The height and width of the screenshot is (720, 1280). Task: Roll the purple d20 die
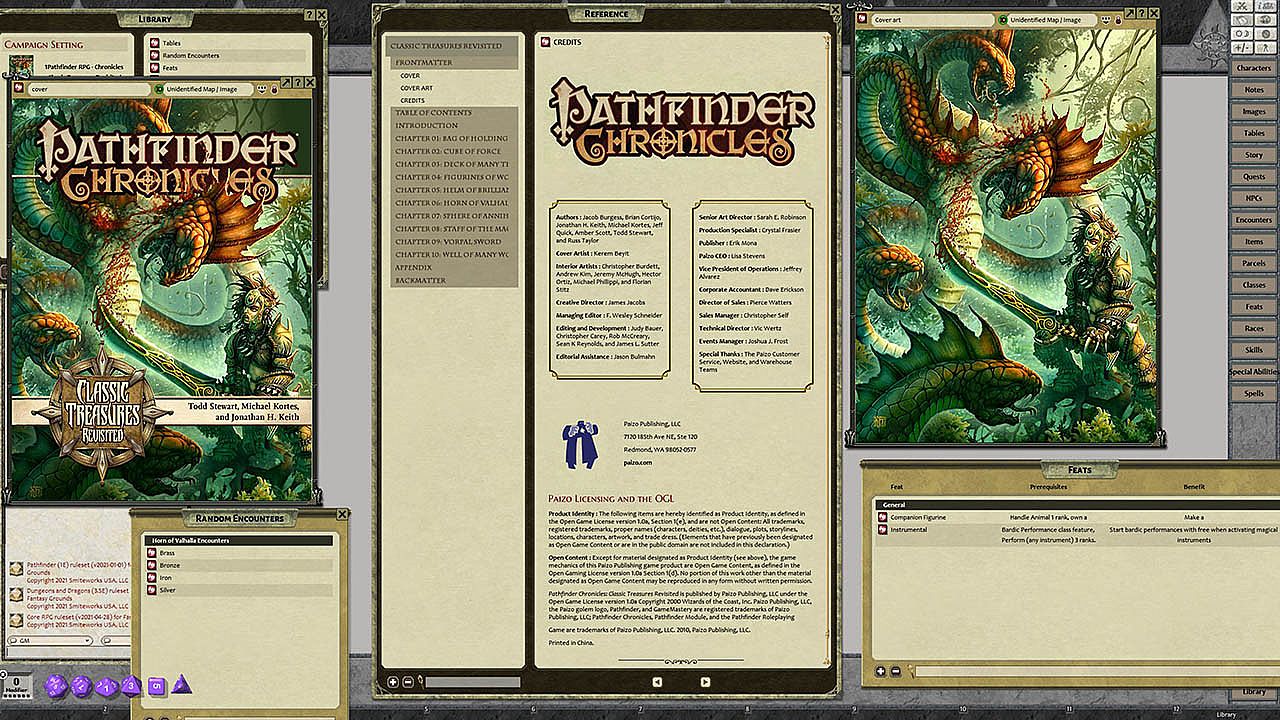point(56,685)
